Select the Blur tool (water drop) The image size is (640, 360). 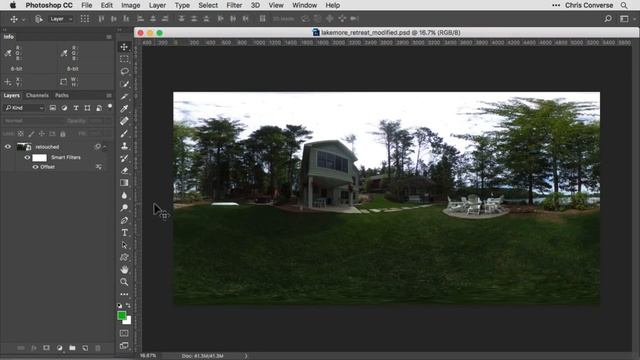coord(124,196)
